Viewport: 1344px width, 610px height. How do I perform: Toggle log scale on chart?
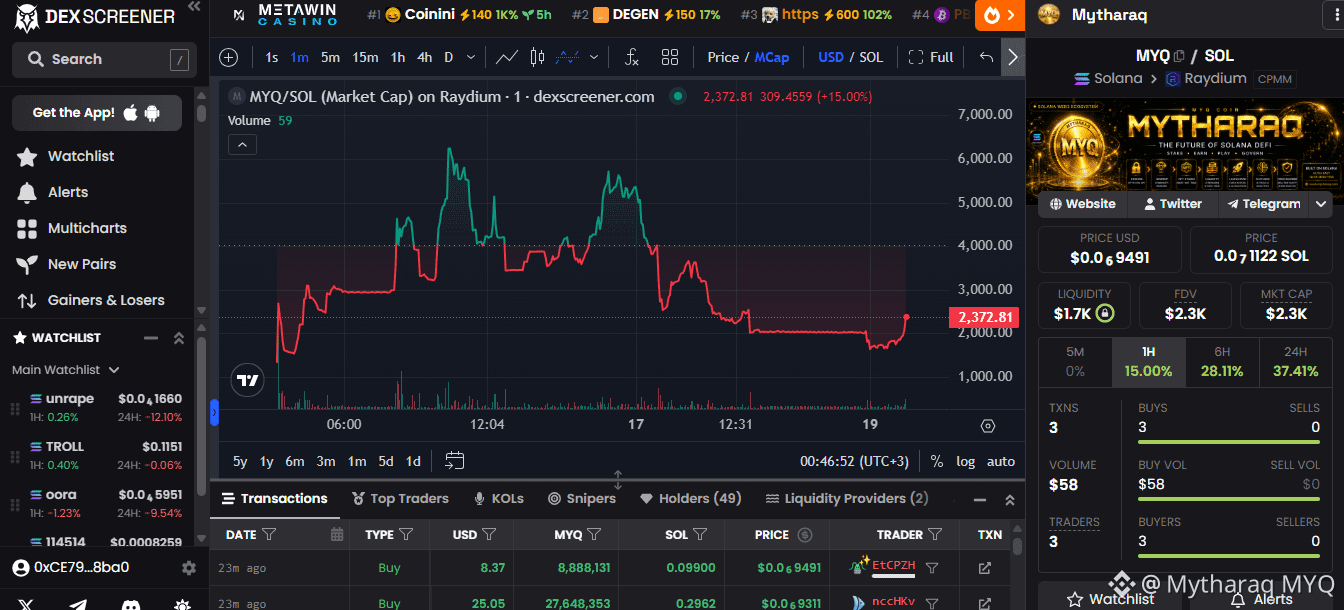966,461
